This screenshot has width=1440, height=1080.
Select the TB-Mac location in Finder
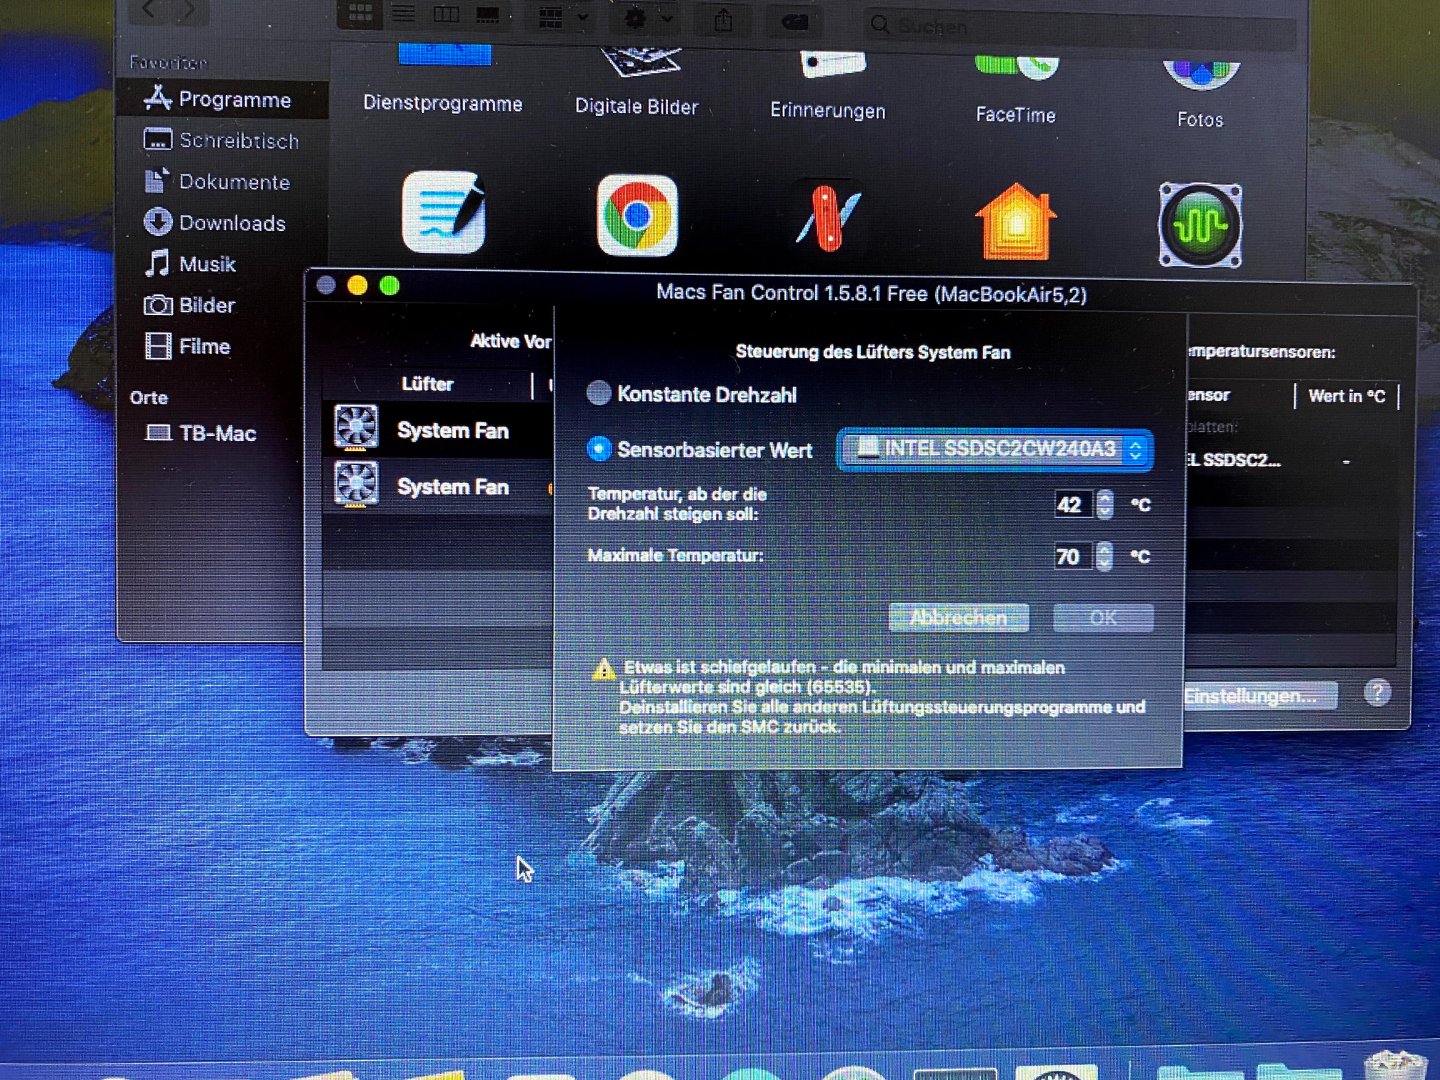(201, 433)
